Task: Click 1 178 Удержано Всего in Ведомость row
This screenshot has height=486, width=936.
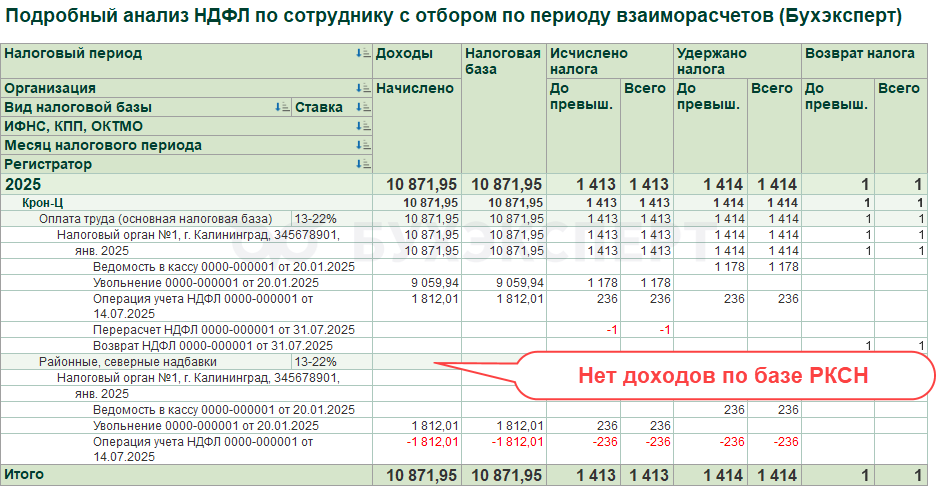Action: 784,267
